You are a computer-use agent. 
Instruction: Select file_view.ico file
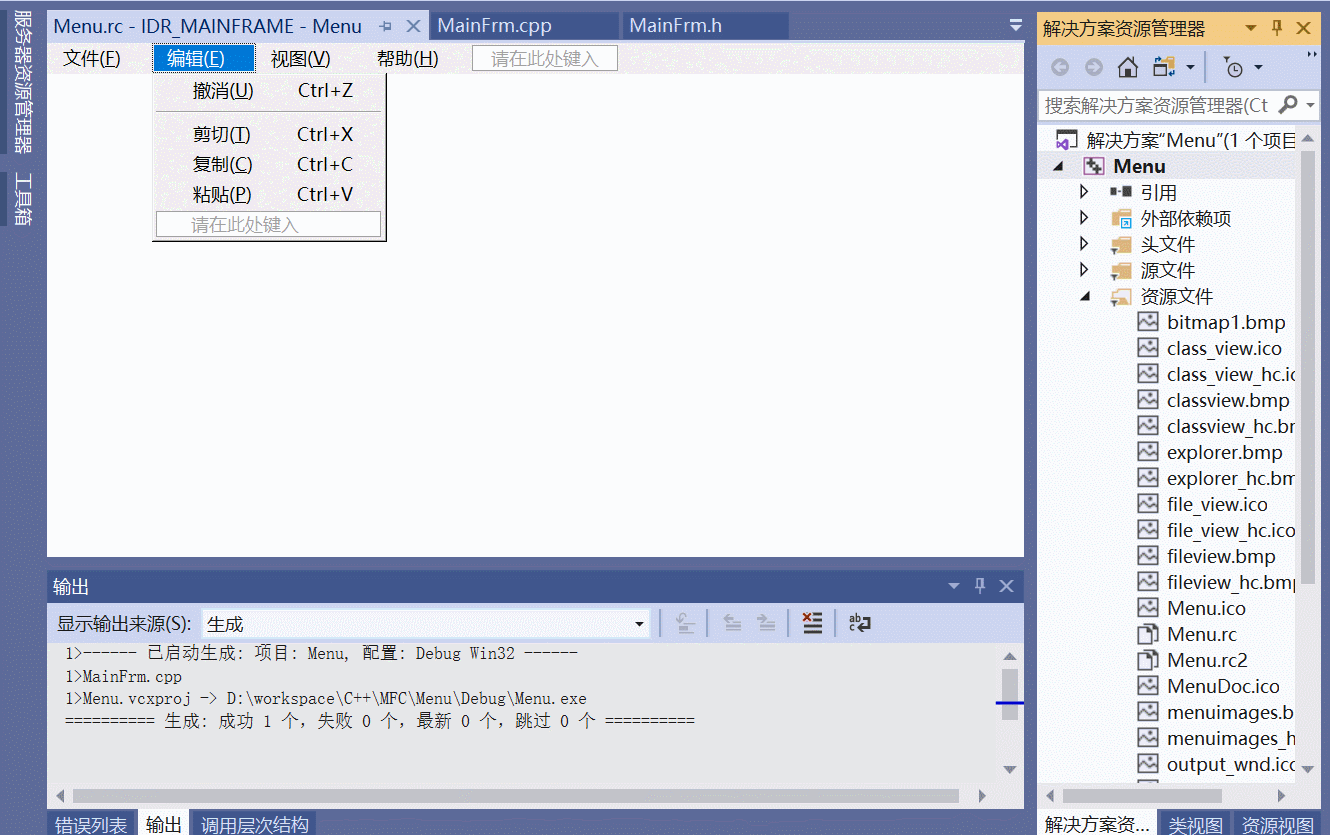1205,504
